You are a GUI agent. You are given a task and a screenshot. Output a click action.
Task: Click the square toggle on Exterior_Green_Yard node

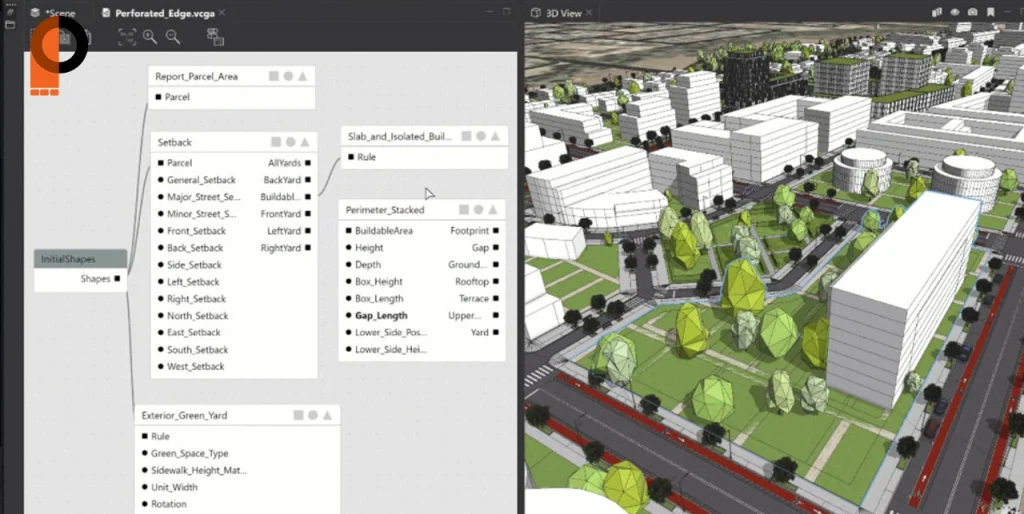click(x=298, y=415)
